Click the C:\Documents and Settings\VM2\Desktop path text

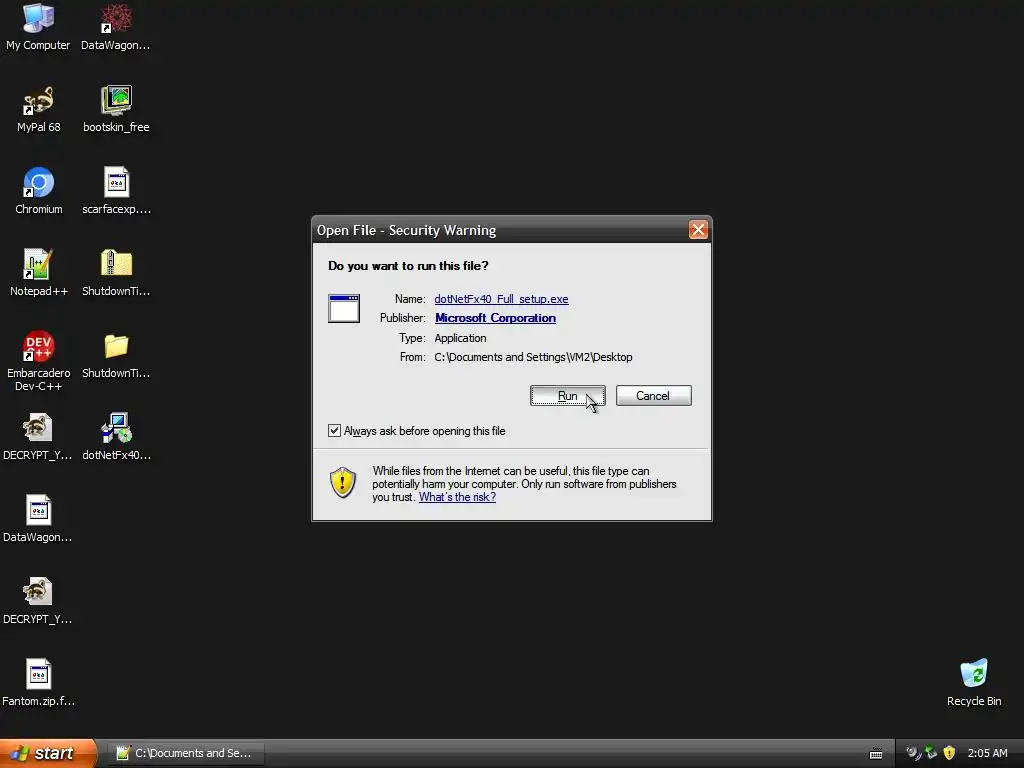[x=533, y=357]
